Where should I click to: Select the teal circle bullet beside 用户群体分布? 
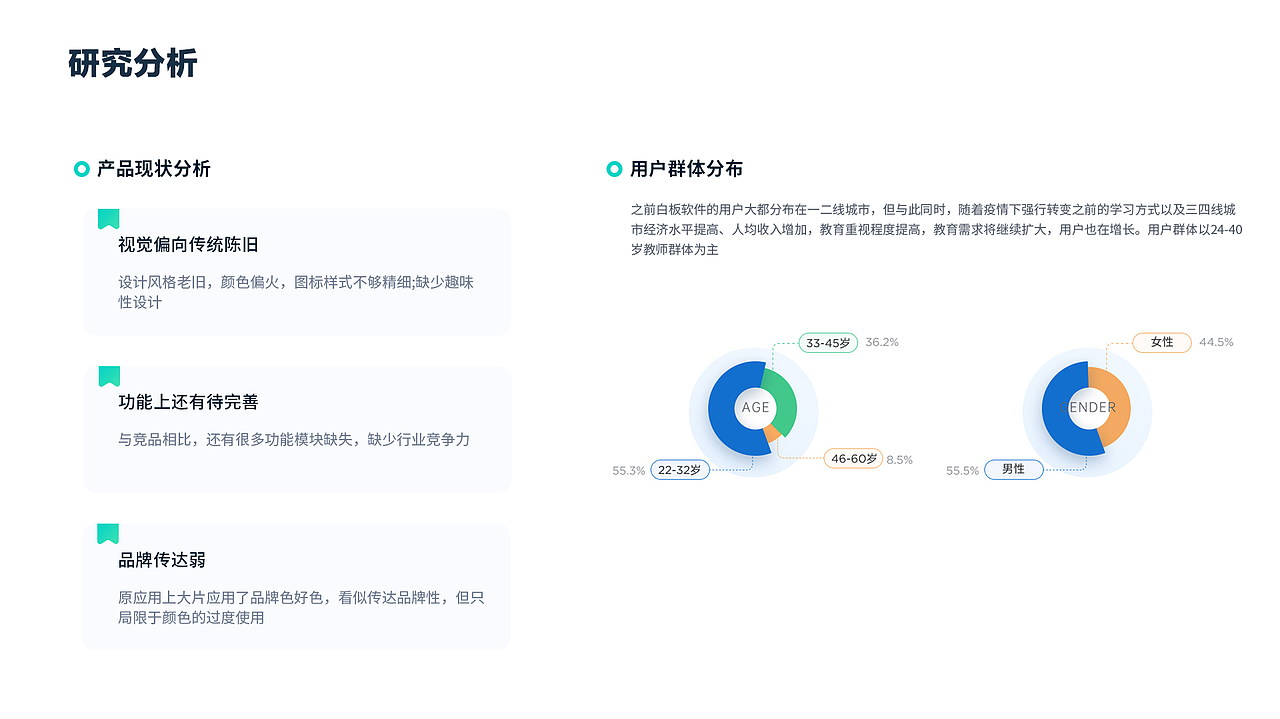coord(614,169)
